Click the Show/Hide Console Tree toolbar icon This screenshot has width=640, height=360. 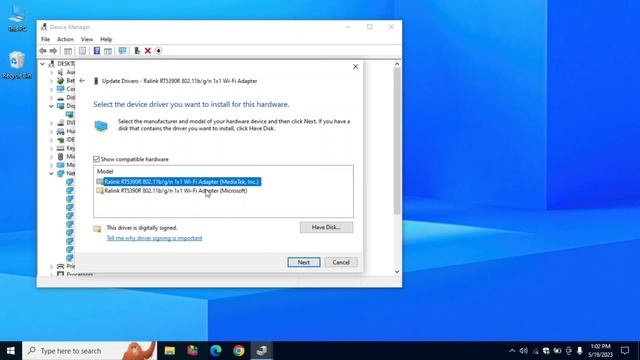click(x=68, y=51)
